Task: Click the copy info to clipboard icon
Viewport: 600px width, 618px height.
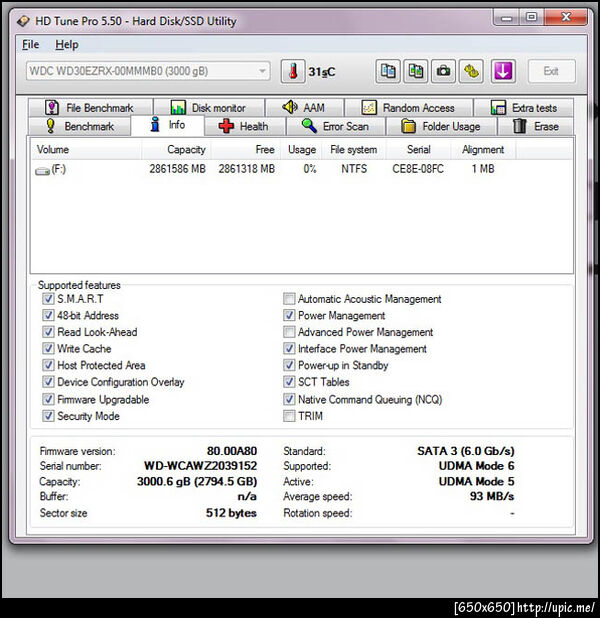Action: pyautogui.click(x=388, y=72)
